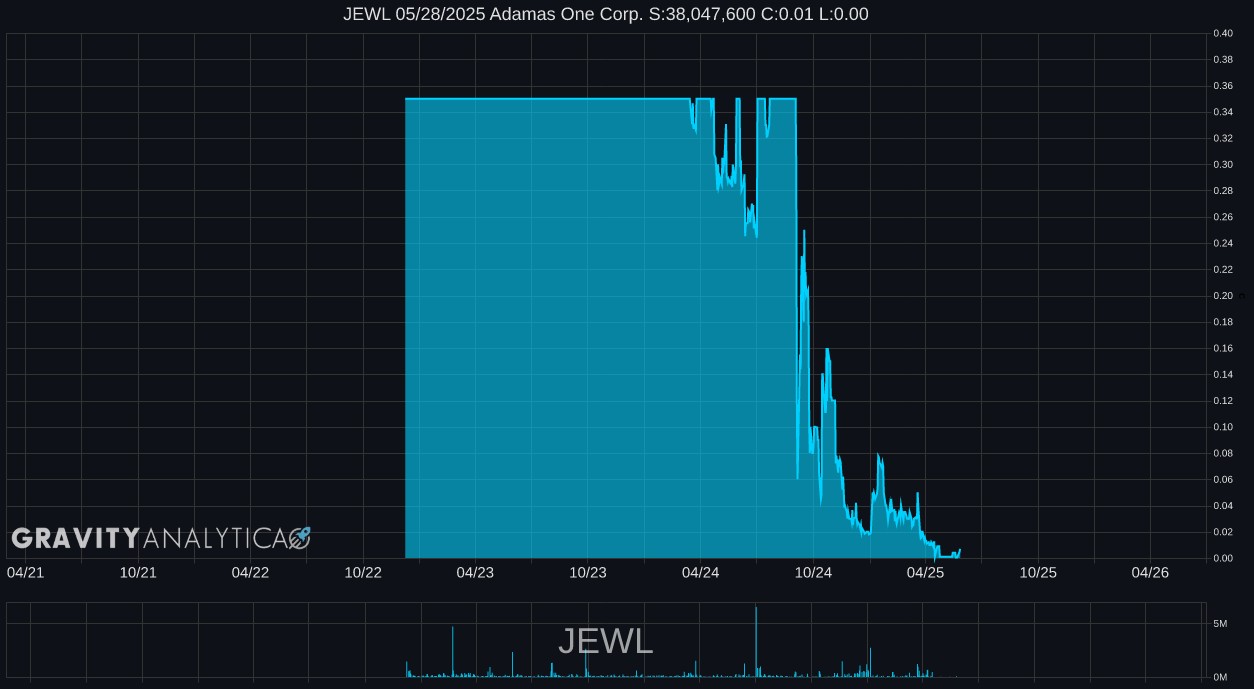Select the 10/22 x-axis date label
This screenshot has height=689, width=1254.
pos(363,573)
